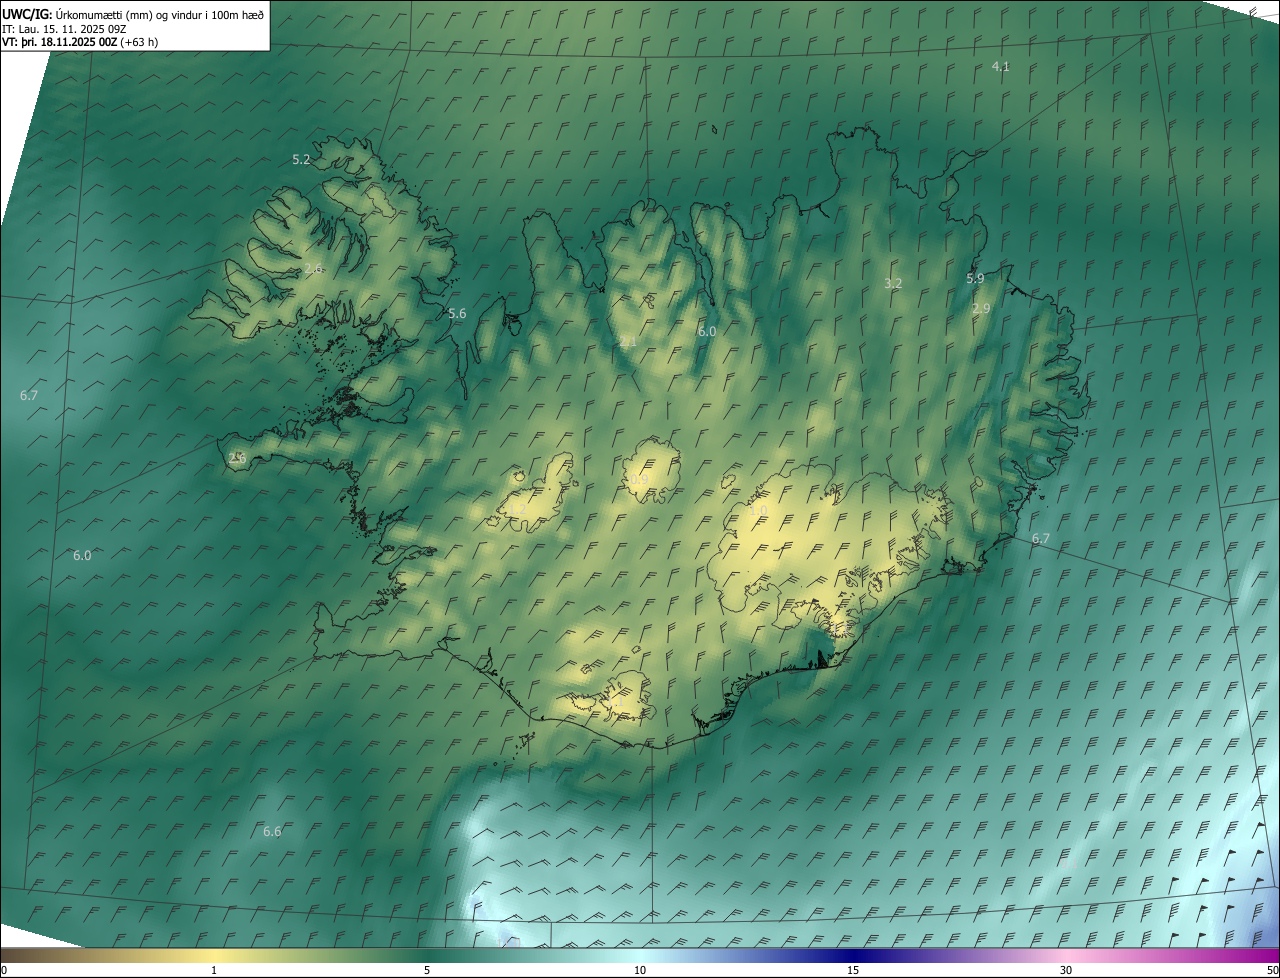The height and width of the screenshot is (978, 1280).
Task: Click the 1.0 value on Vatnajökull glacier
Action: (x=758, y=511)
